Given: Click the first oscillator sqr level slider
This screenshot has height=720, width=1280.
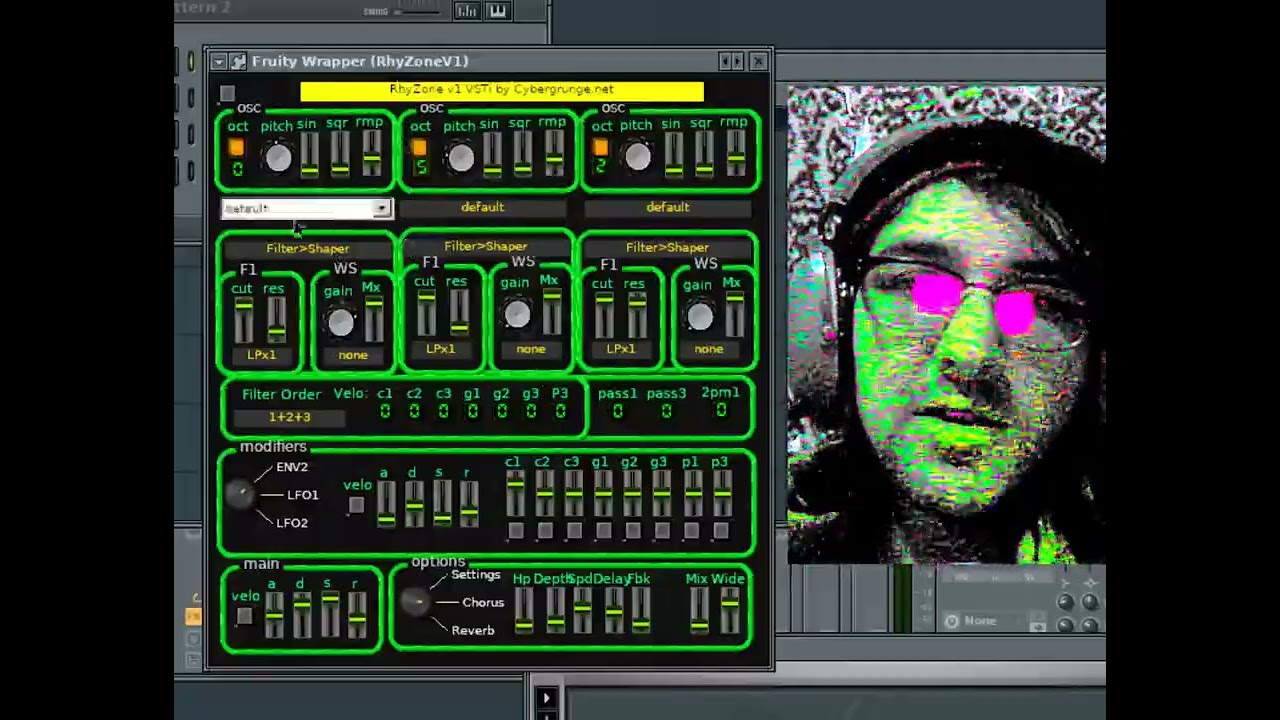Looking at the screenshot, I should click(340, 155).
